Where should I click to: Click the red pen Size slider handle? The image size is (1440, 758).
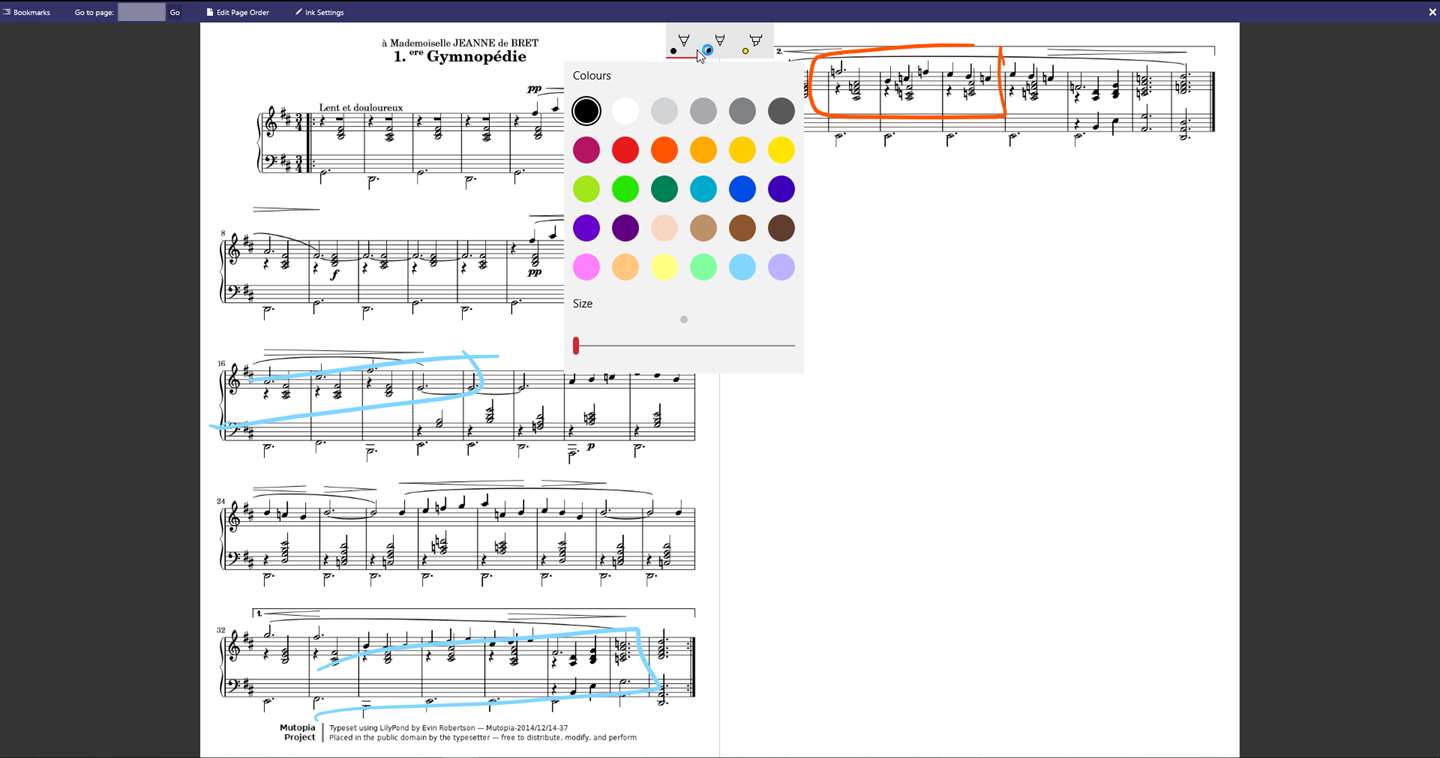576,346
